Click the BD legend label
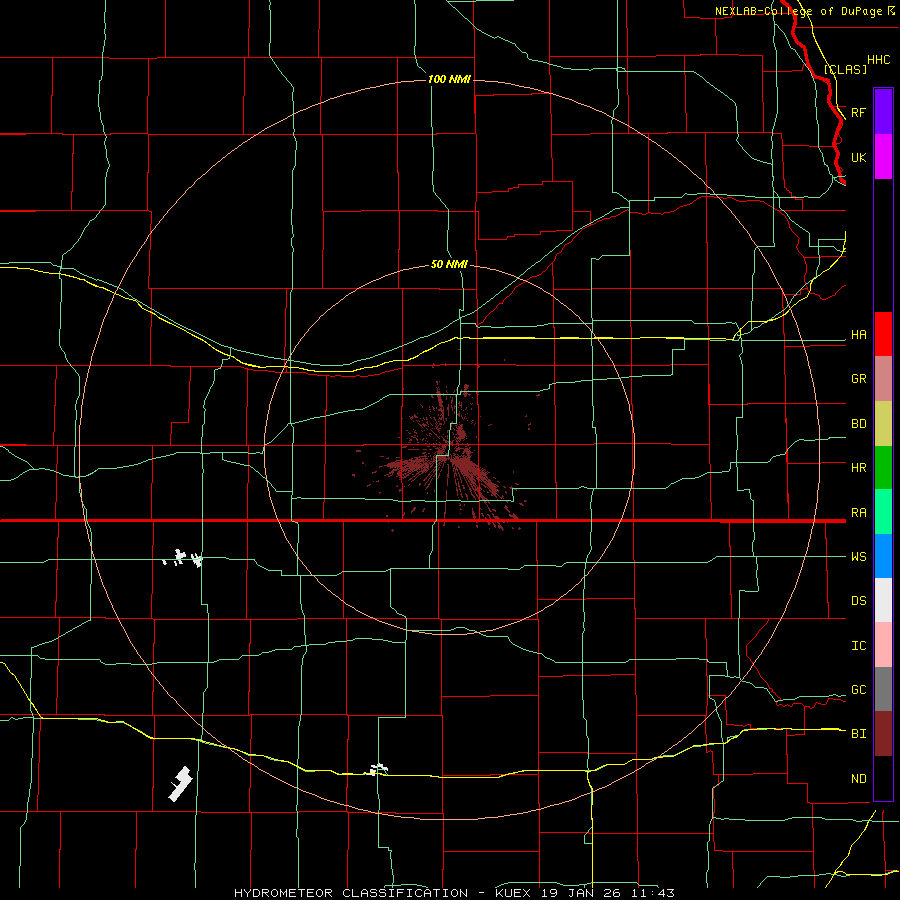Viewport: 900px width, 900px height. [858, 424]
